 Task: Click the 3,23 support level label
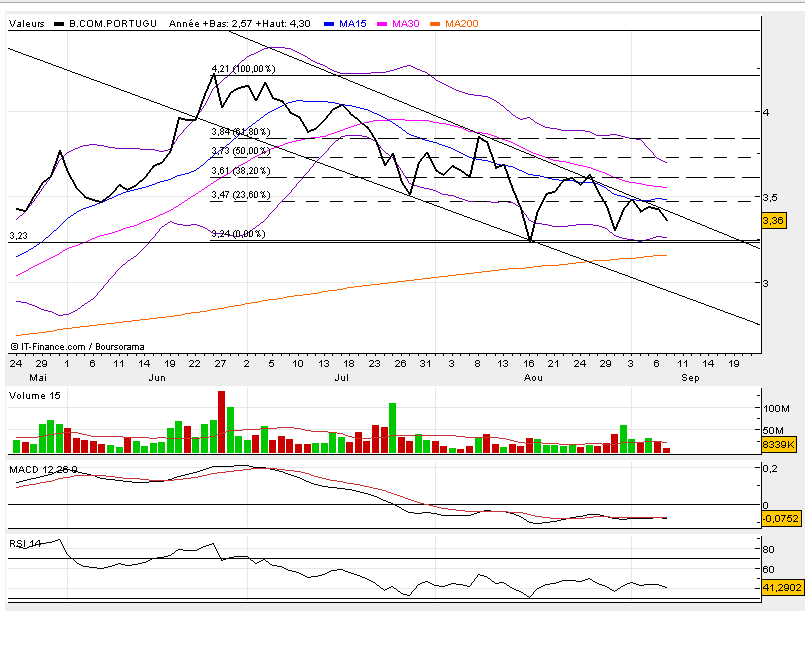(18, 236)
